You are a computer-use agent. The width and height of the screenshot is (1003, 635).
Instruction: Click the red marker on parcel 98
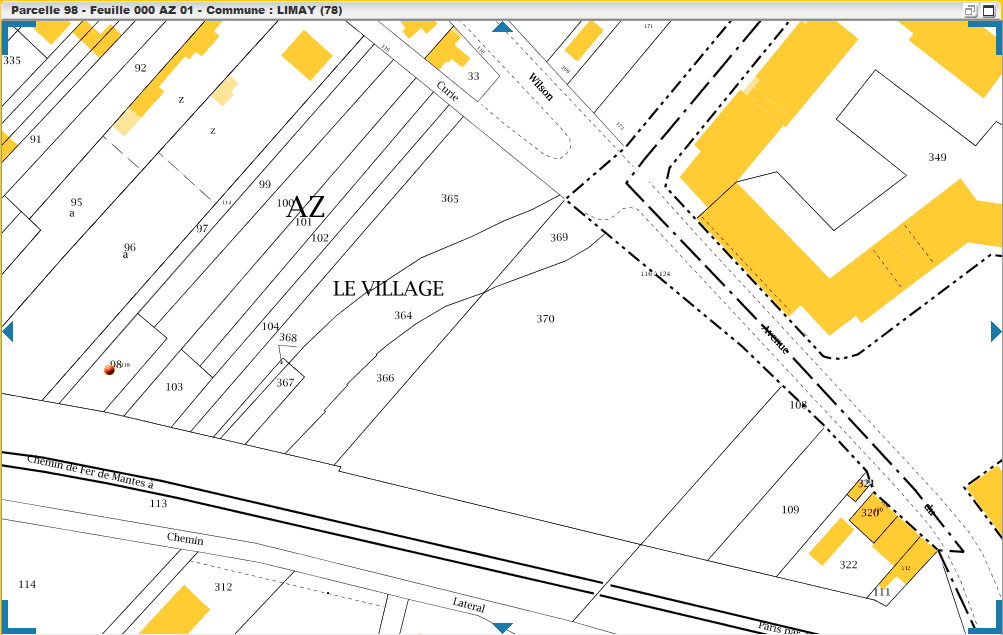(x=109, y=369)
